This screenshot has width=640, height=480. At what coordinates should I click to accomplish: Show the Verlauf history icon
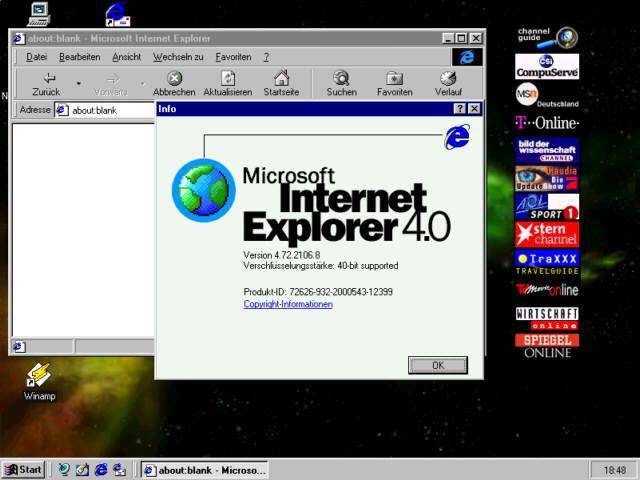click(448, 78)
